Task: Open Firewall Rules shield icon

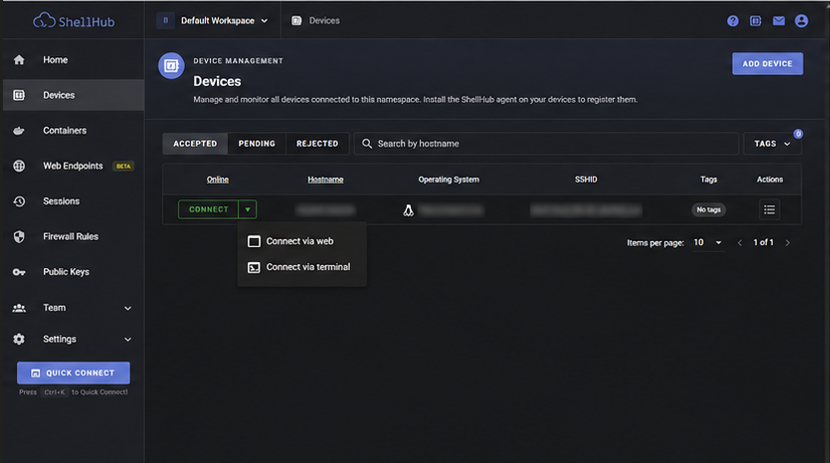Action: (19, 237)
